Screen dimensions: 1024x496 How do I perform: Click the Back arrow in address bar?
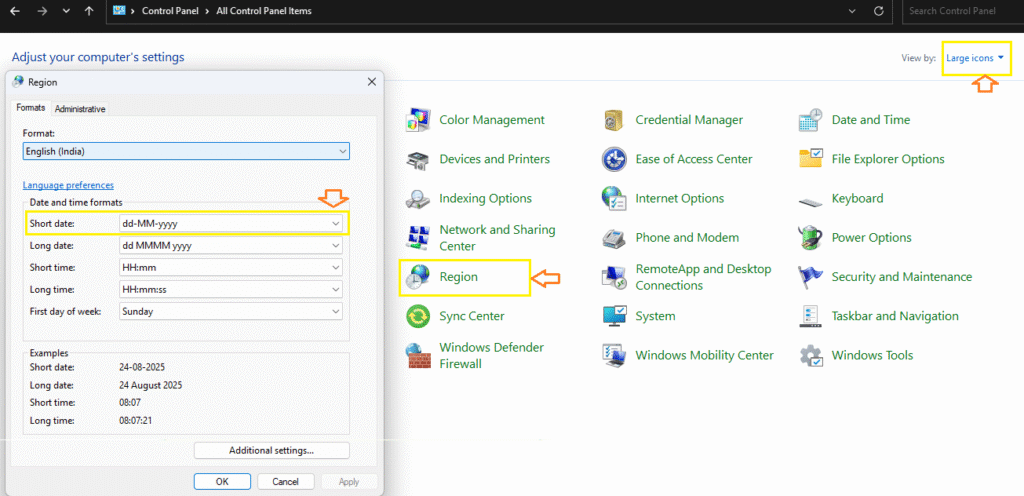15,11
